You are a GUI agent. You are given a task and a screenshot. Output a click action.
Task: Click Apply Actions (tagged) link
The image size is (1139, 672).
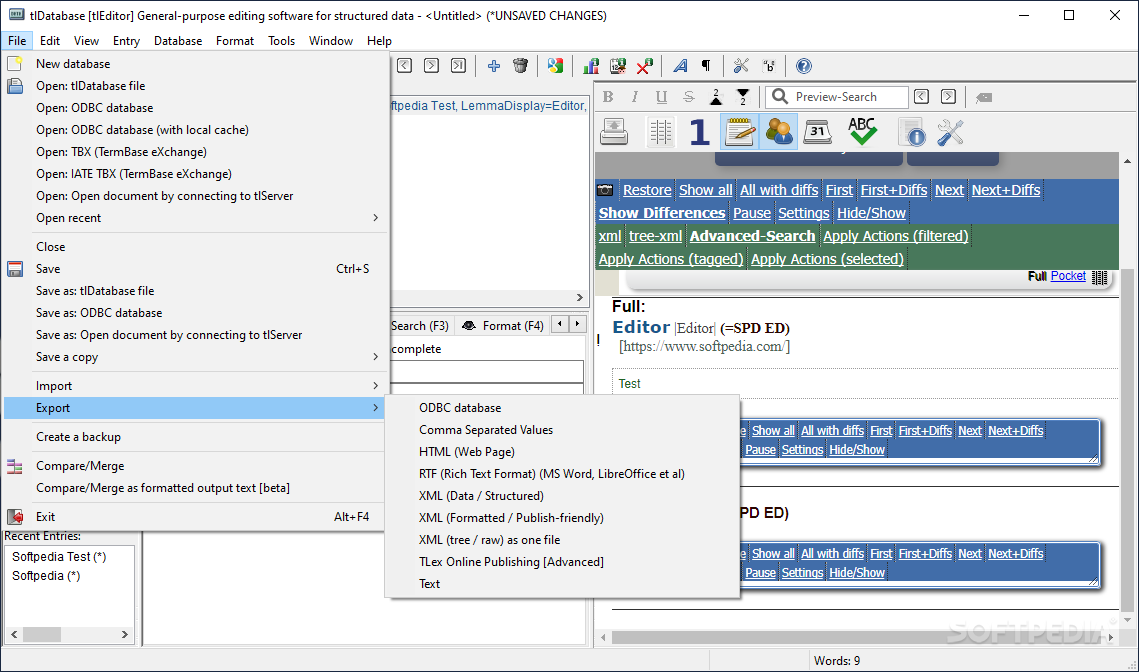[x=671, y=259]
